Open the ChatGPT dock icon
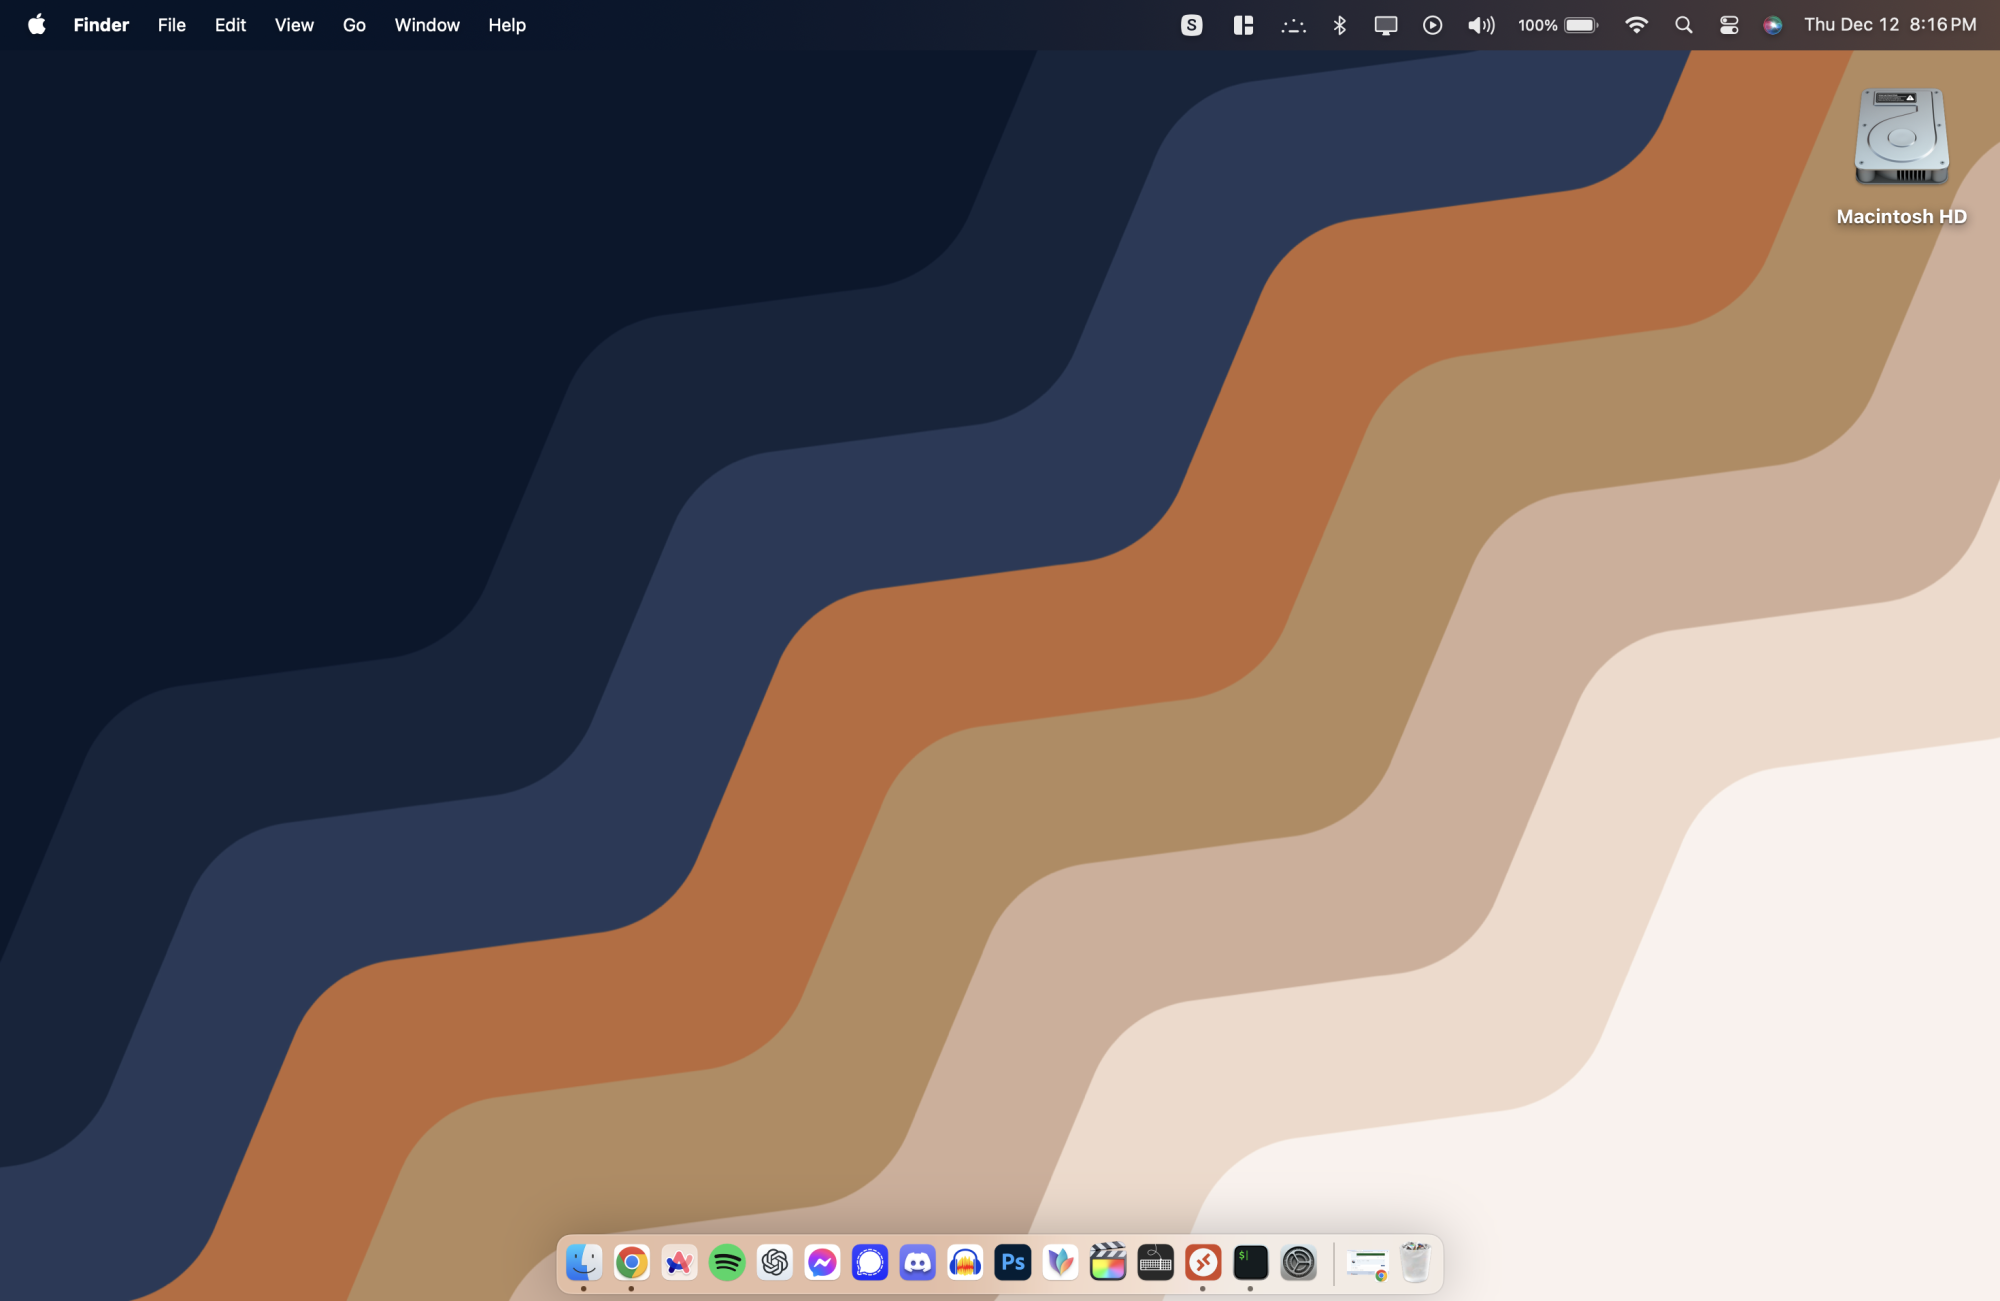The height and width of the screenshot is (1301, 2000). (775, 1263)
